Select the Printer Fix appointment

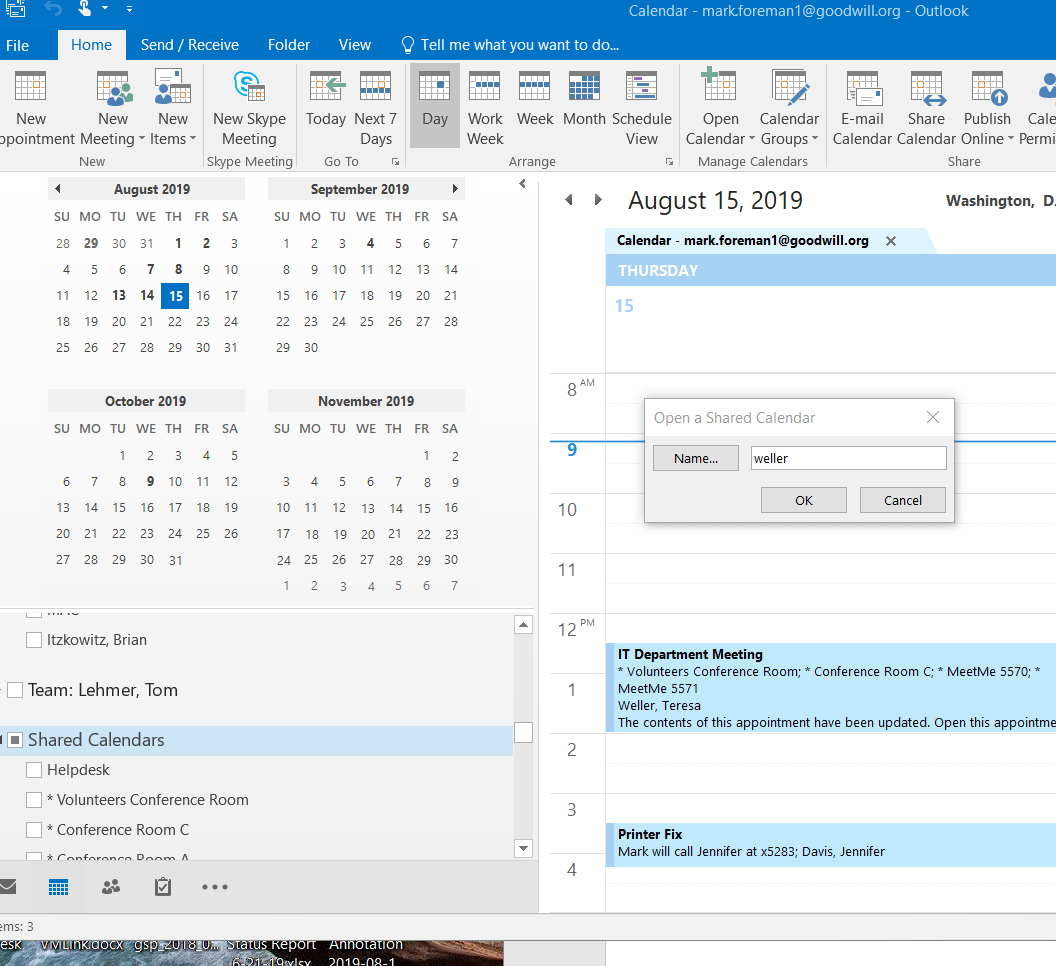click(x=831, y=844)
